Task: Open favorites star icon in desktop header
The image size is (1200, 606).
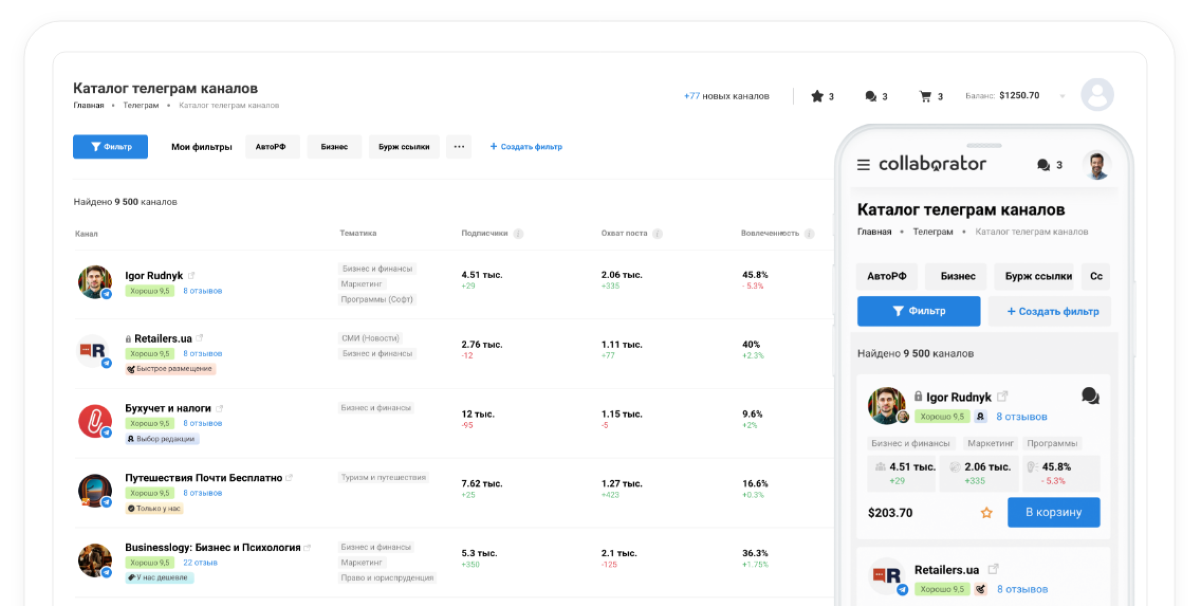Action: pos(817,96)
